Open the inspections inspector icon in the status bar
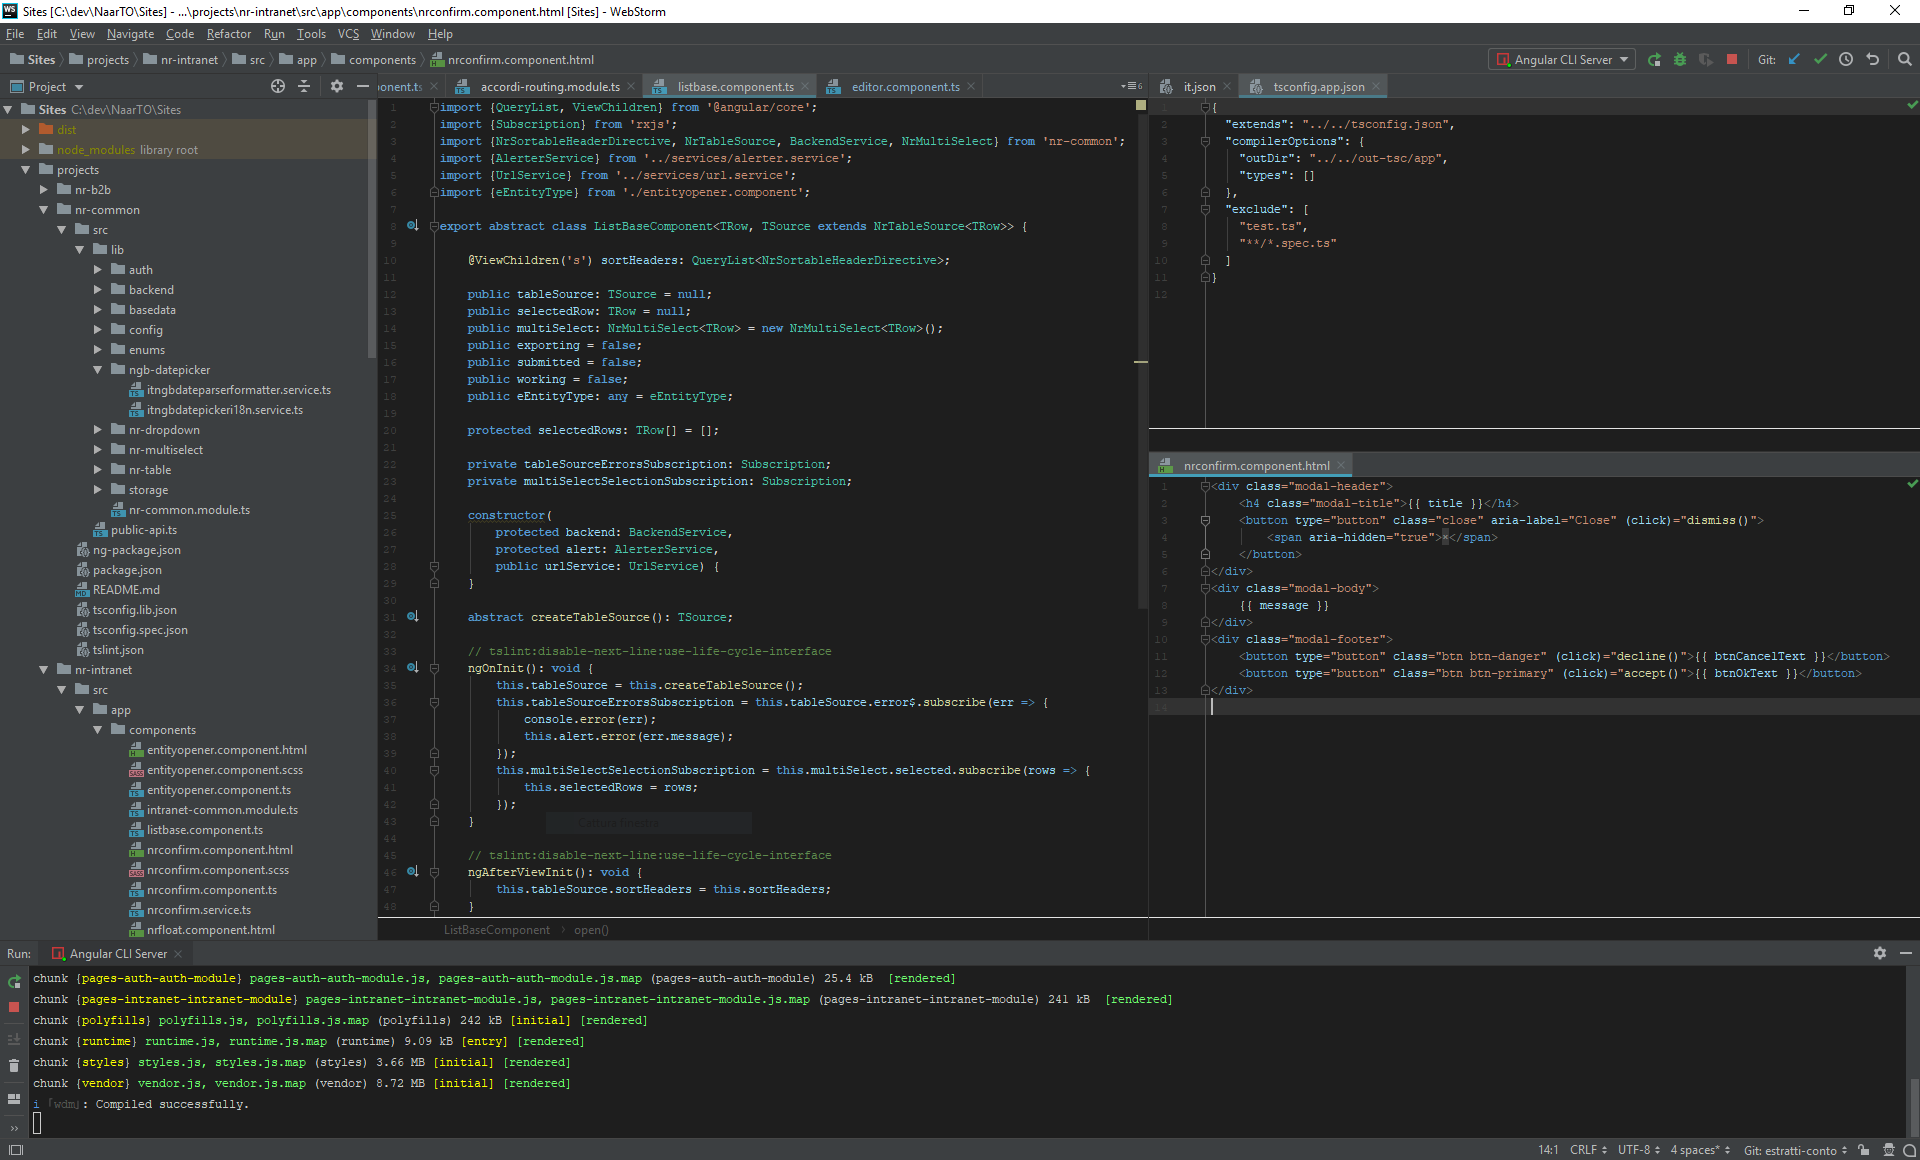The height and width of the screenshot is (1160, 1920). coord(1888,1150)
